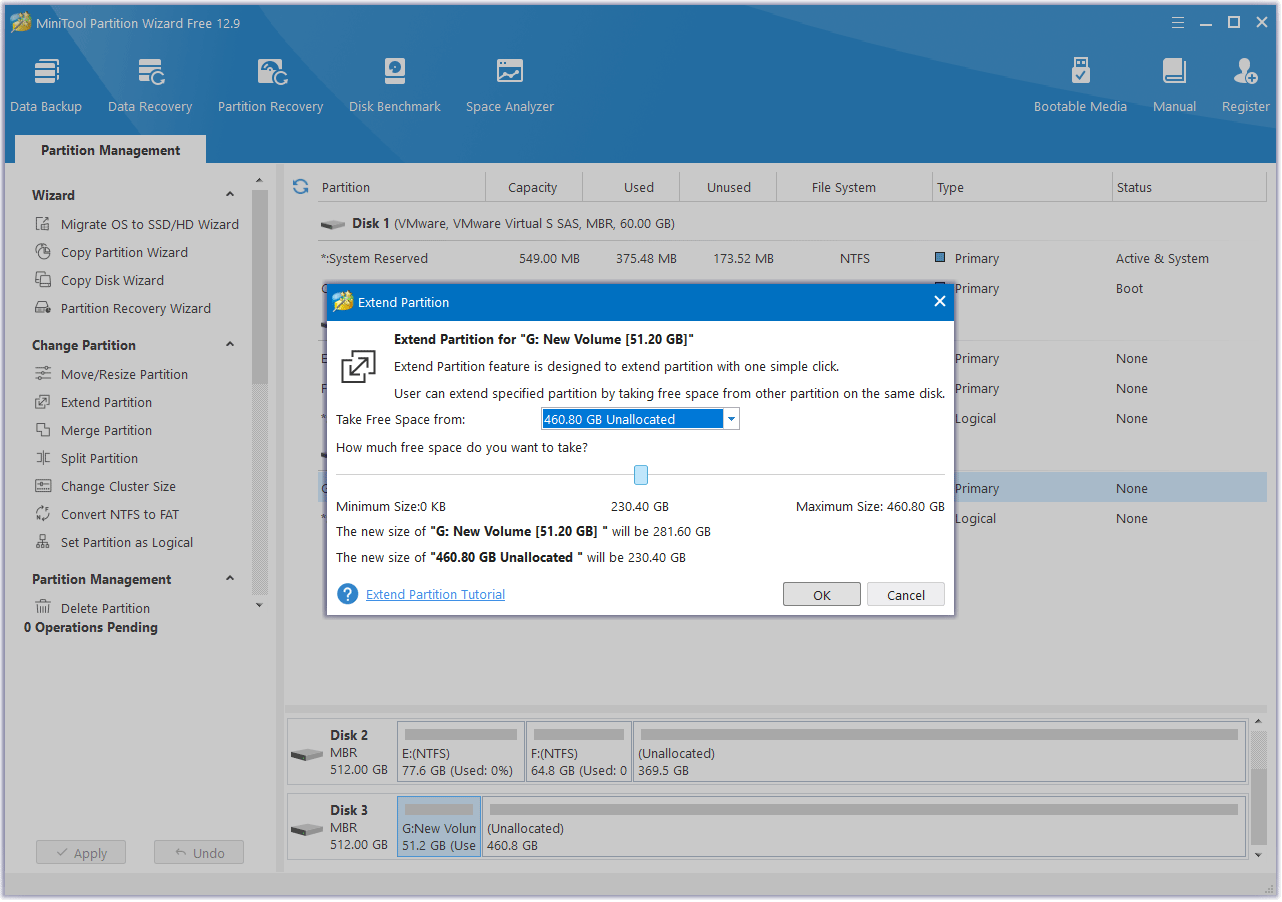The image size is (1282, 902).
Task: Choose Extend Partition in the sidebar
Action: point(94,402)
